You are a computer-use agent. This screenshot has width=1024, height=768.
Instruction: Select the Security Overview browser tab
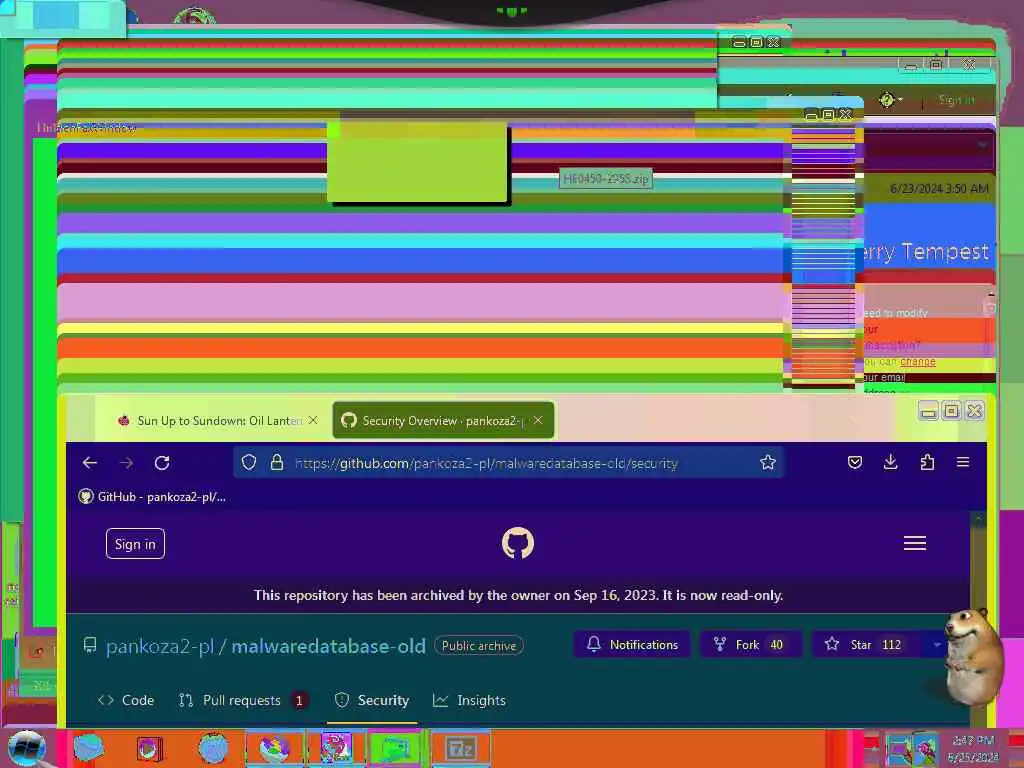443,421
